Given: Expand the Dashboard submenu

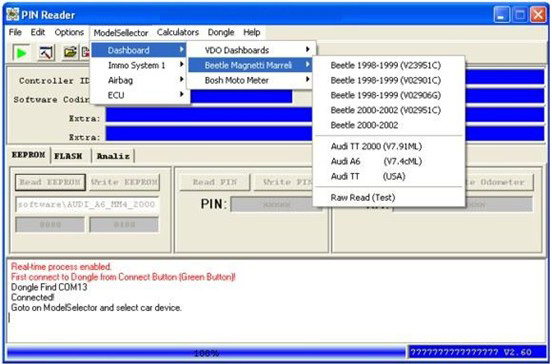Looking at the screenshot, I should click(139, 50).
